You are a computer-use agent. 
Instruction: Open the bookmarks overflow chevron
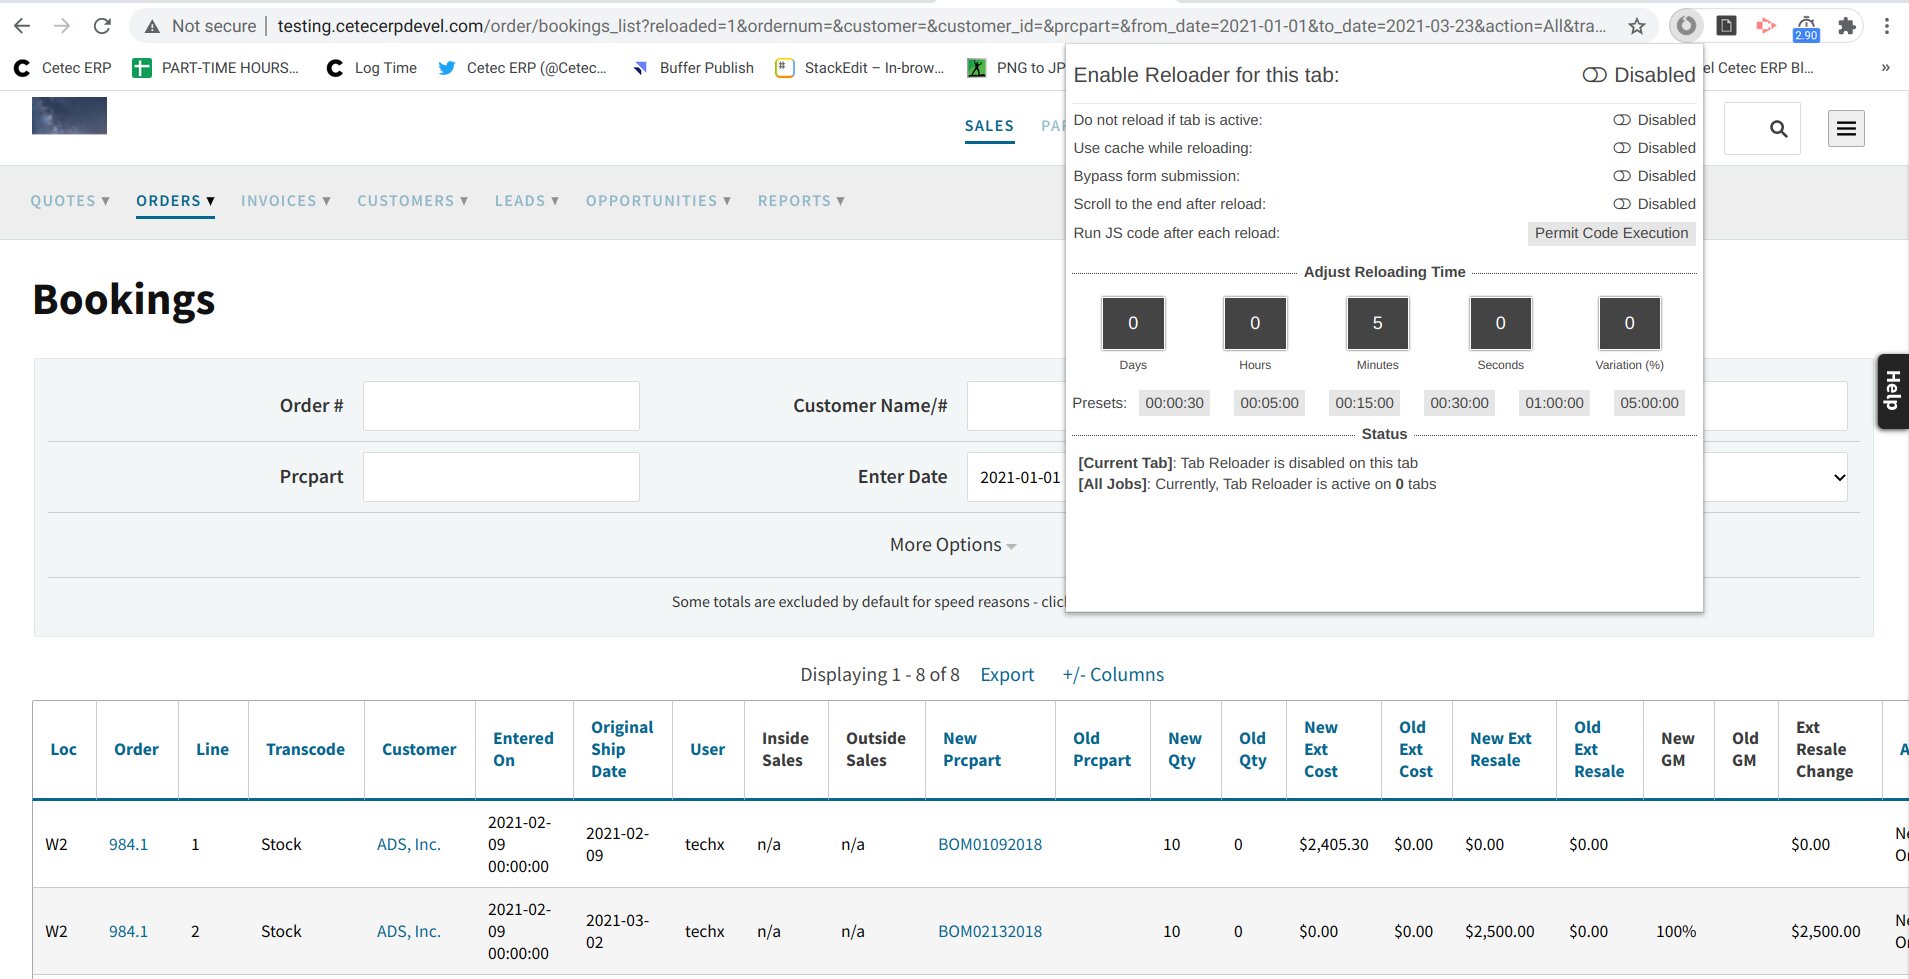(1884, 68)
